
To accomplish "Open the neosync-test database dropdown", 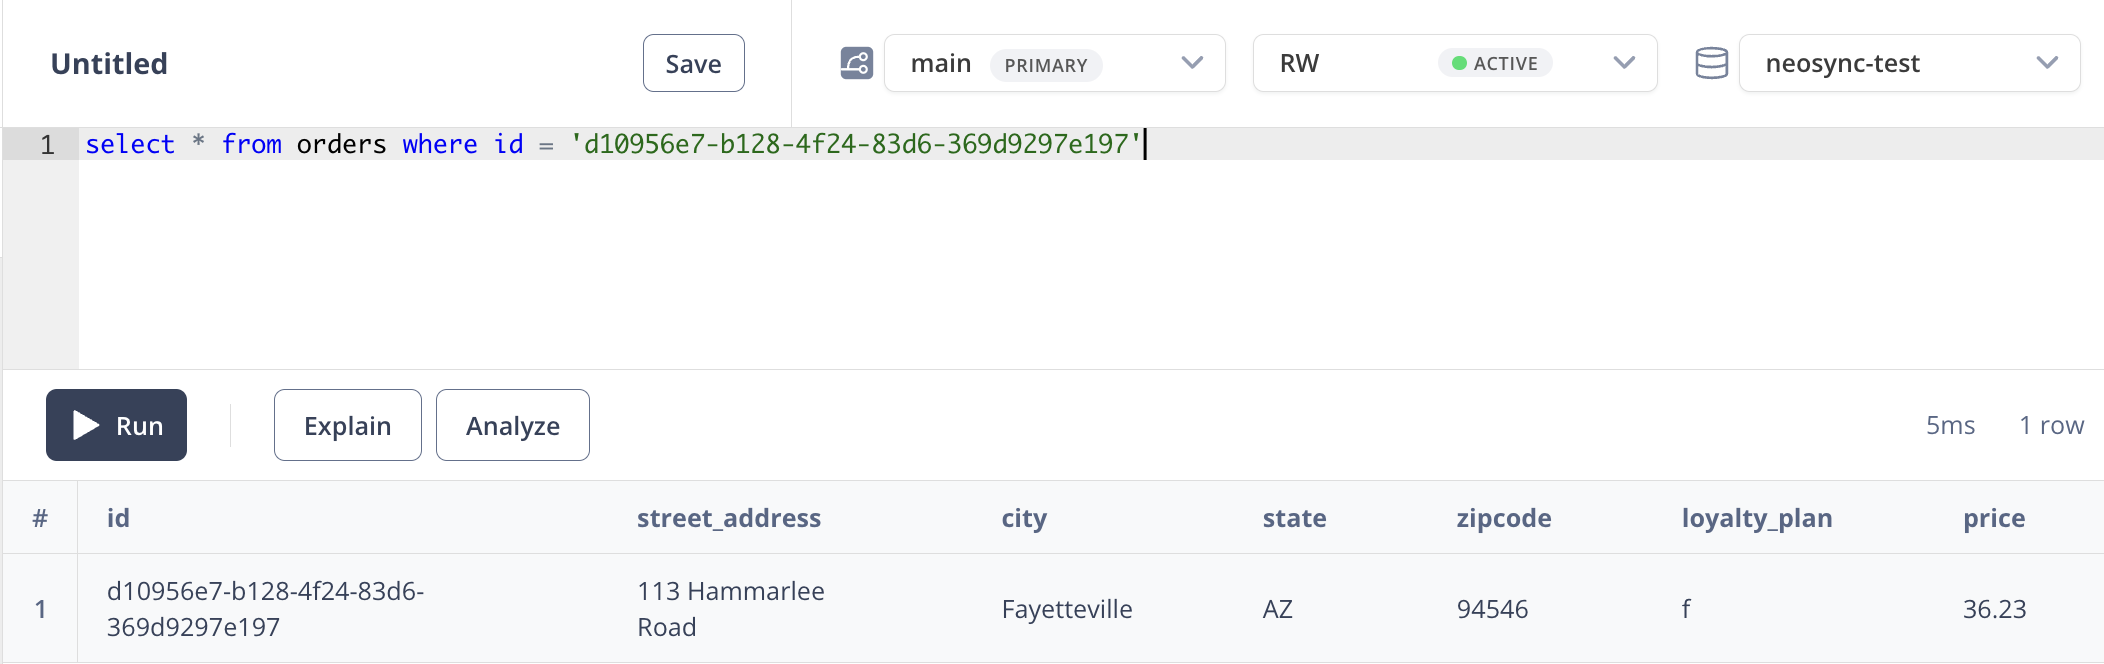I will click(x=1909, y=63).
